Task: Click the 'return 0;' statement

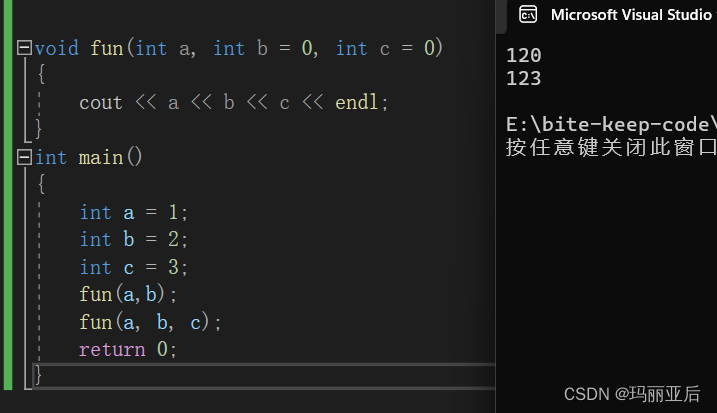Action: click(128, 349)
